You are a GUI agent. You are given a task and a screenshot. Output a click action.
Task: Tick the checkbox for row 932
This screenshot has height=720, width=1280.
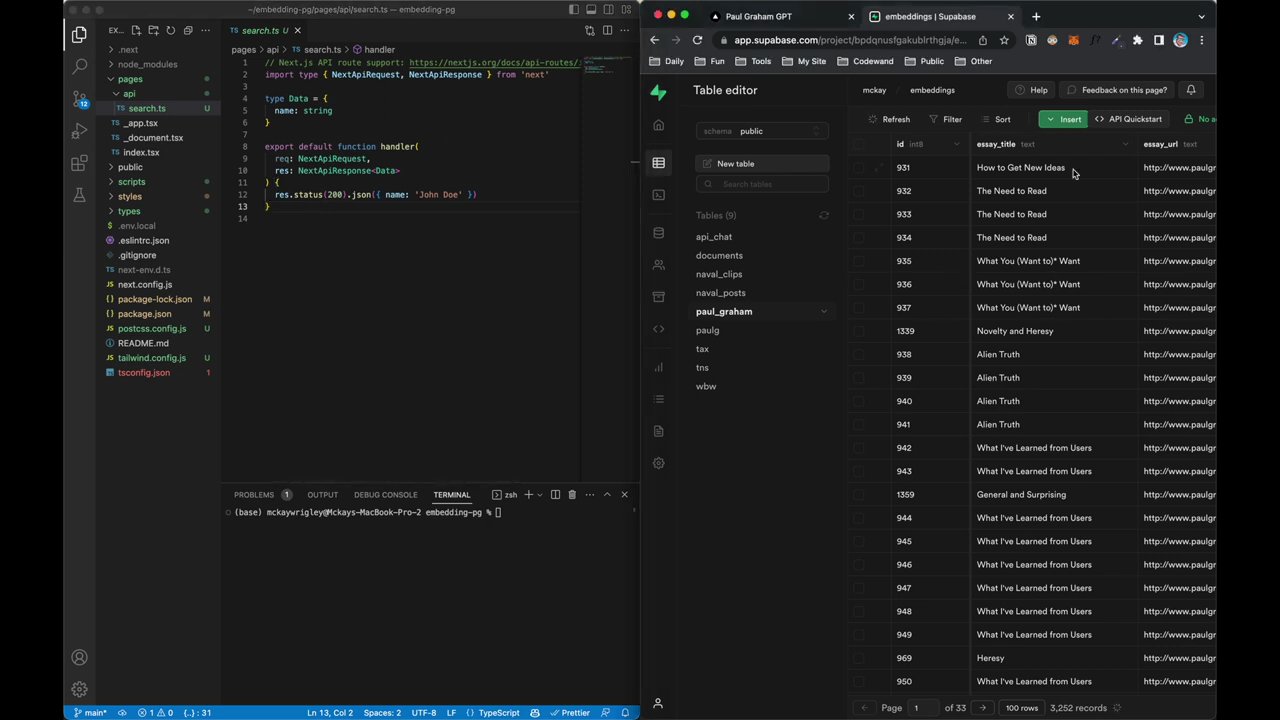pyautogui.click(x=859, y=191)
